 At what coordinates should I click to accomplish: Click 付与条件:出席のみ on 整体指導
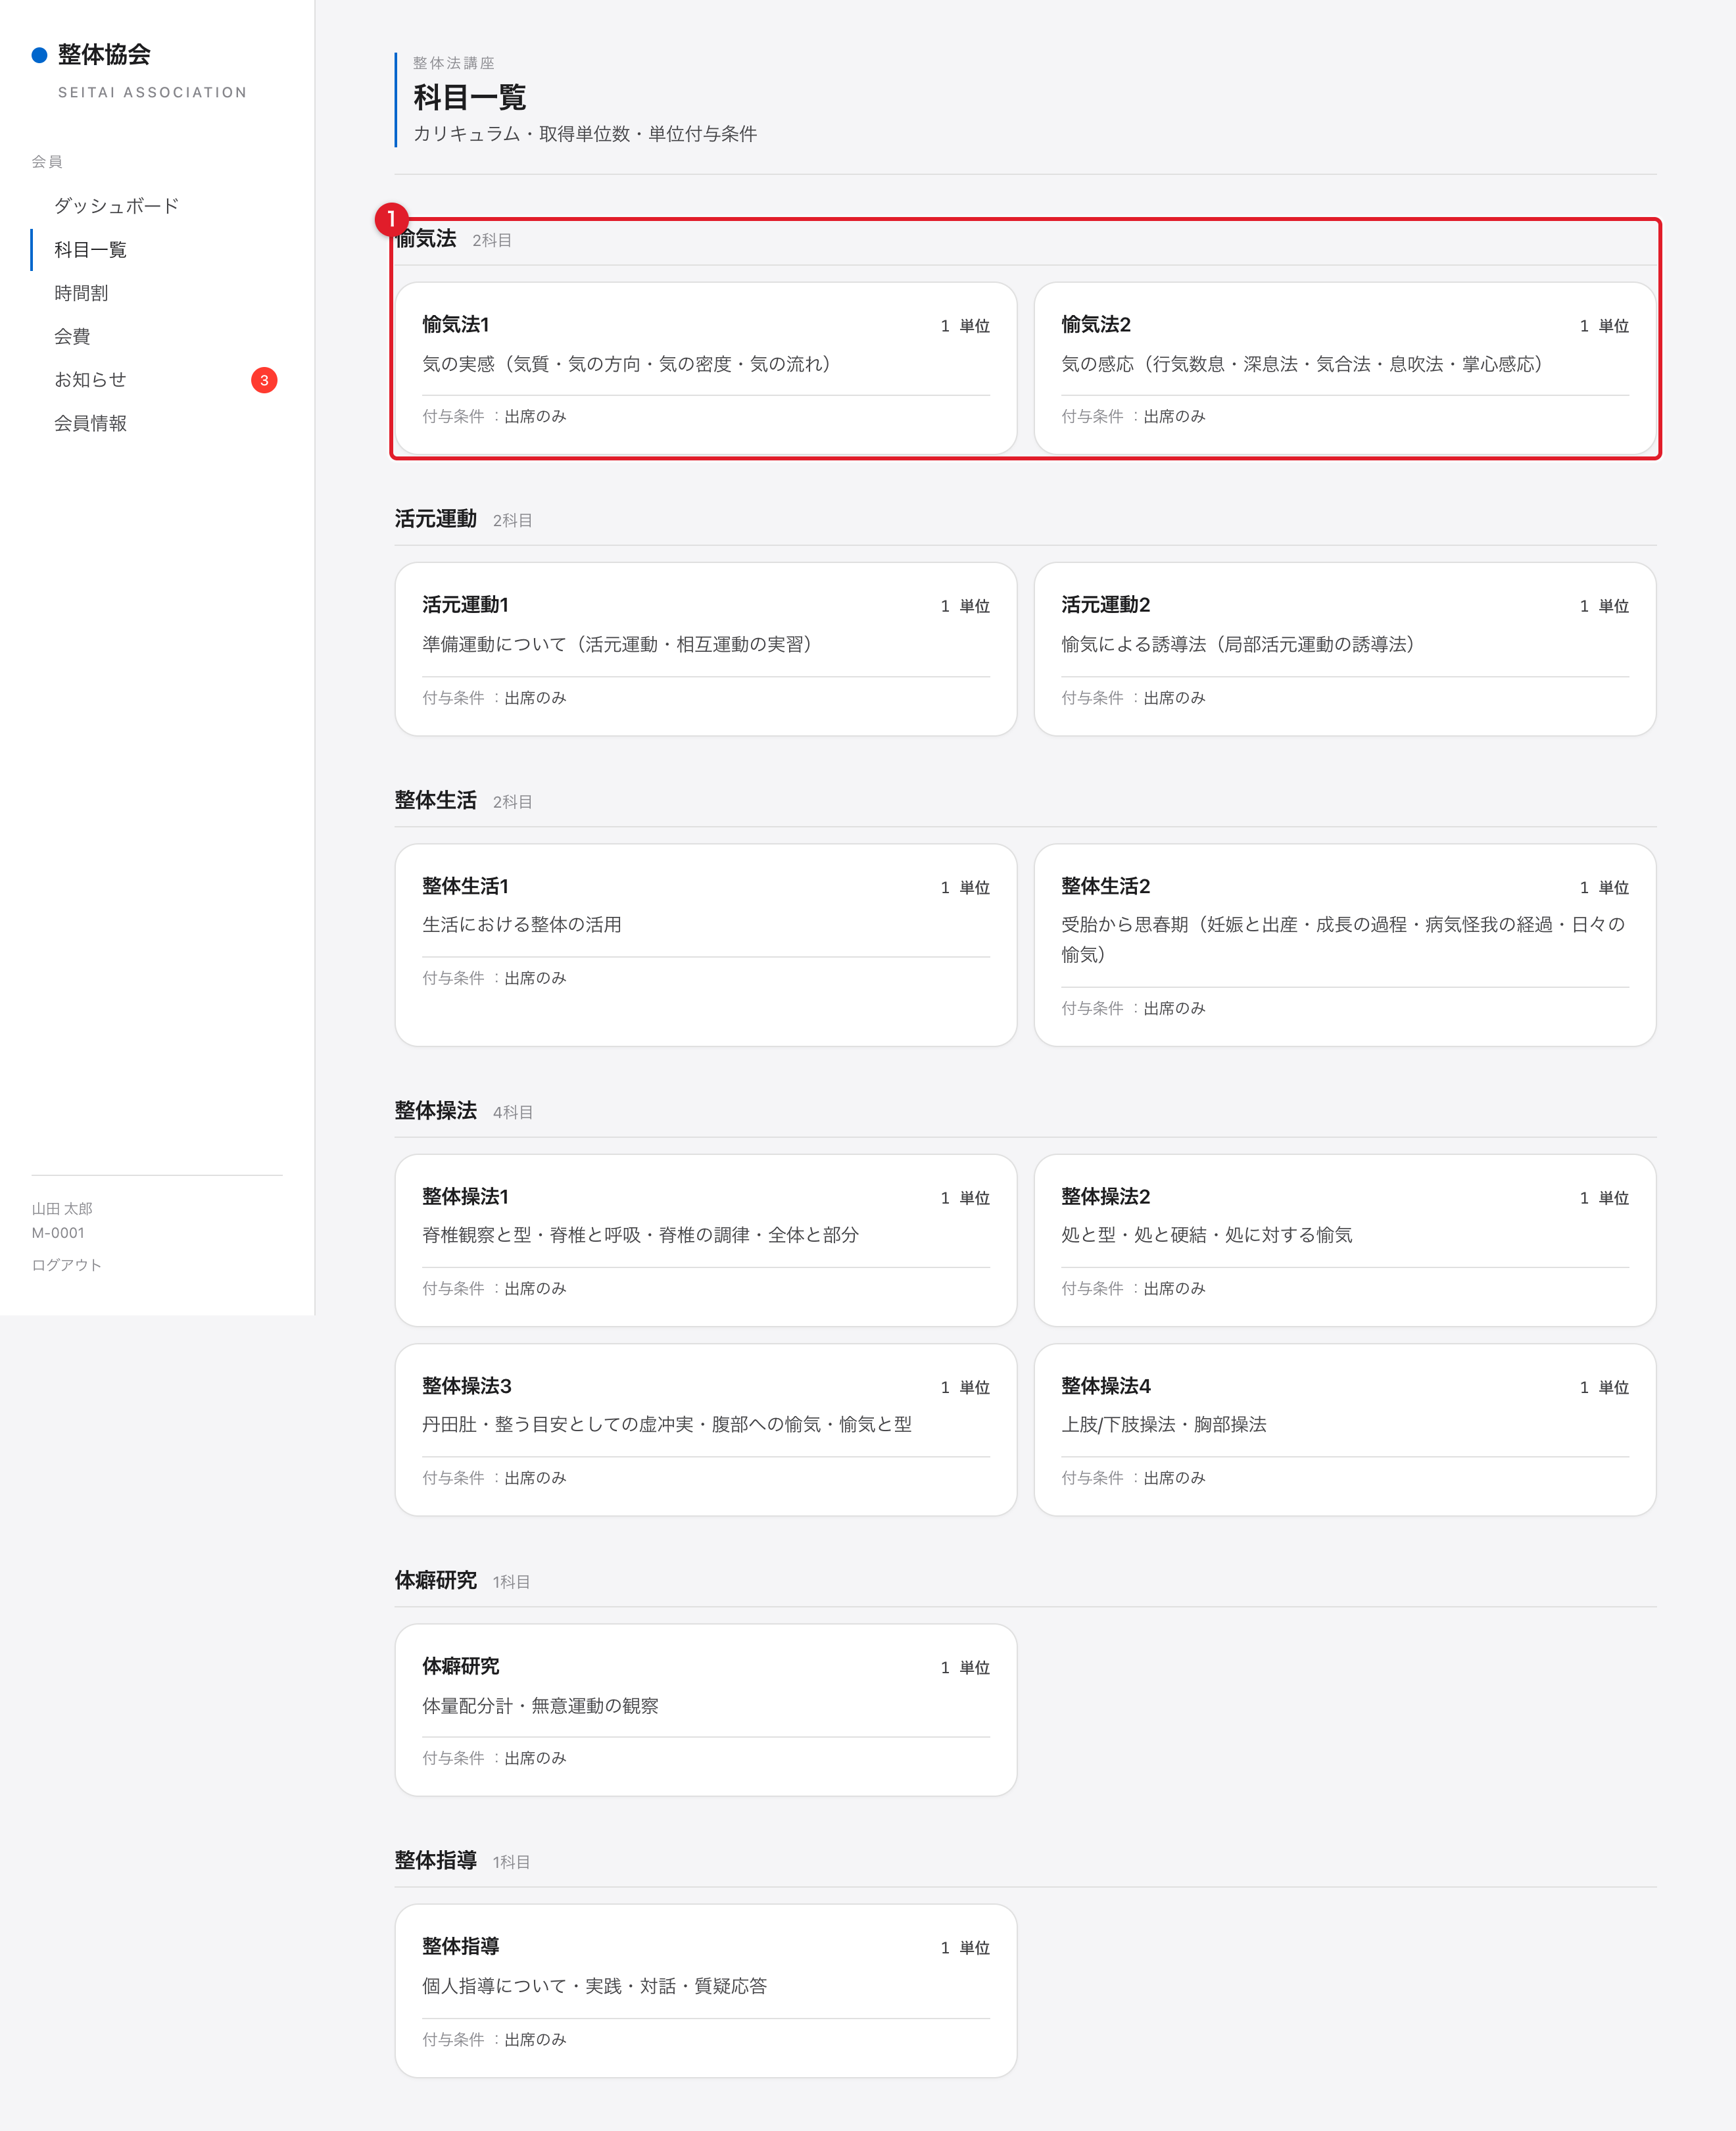(x=494, y=2039)
